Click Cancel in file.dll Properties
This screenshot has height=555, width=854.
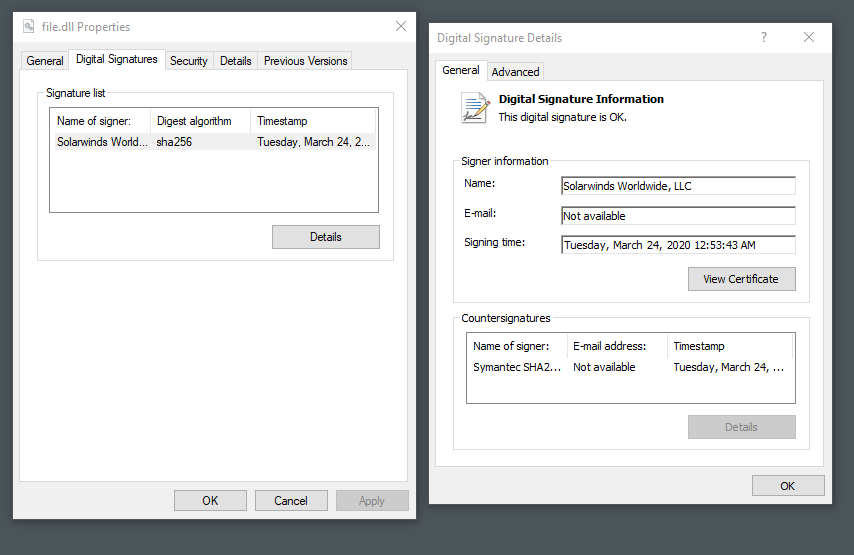(x=291, y=501)
